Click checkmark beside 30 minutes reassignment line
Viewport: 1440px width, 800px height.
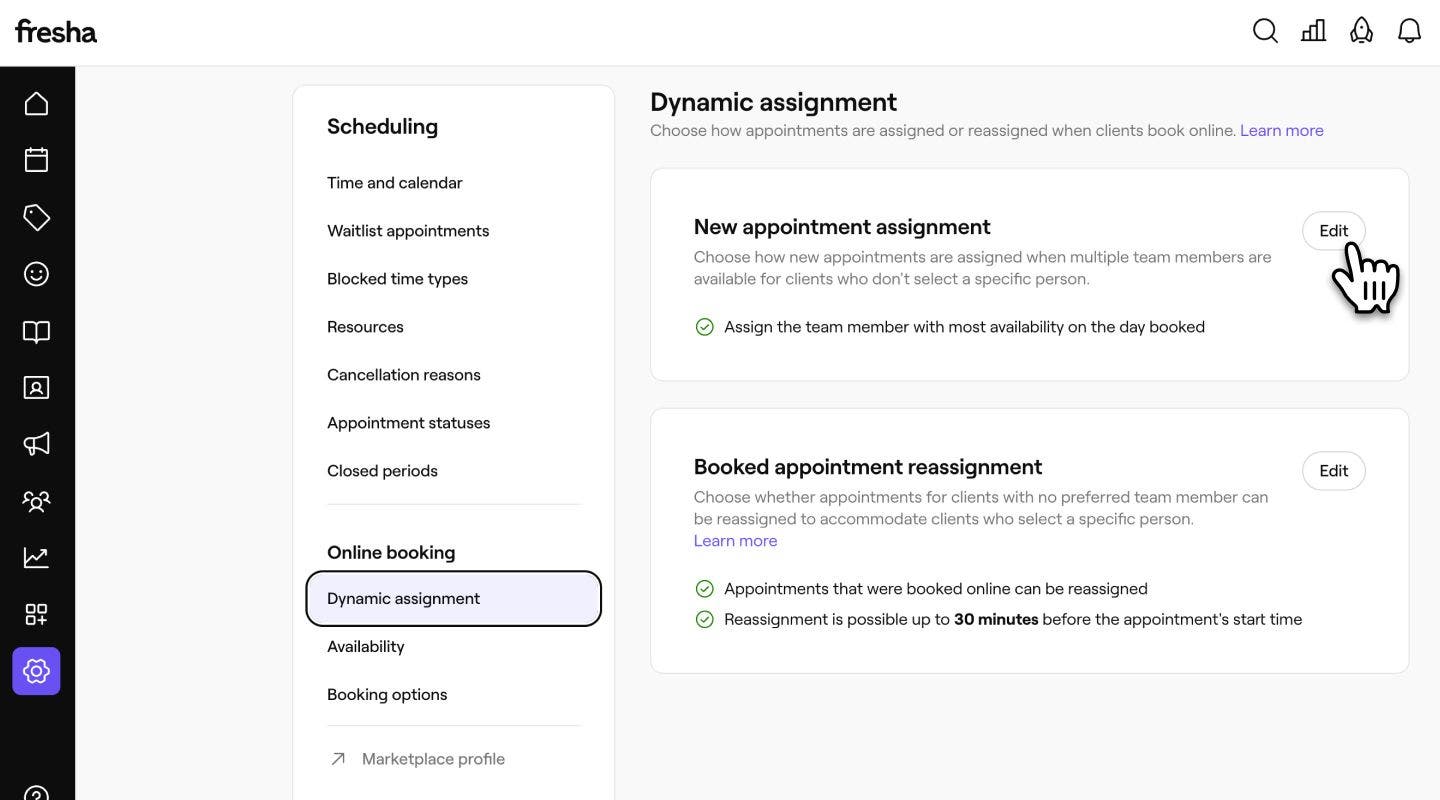[x=705, y=620]
